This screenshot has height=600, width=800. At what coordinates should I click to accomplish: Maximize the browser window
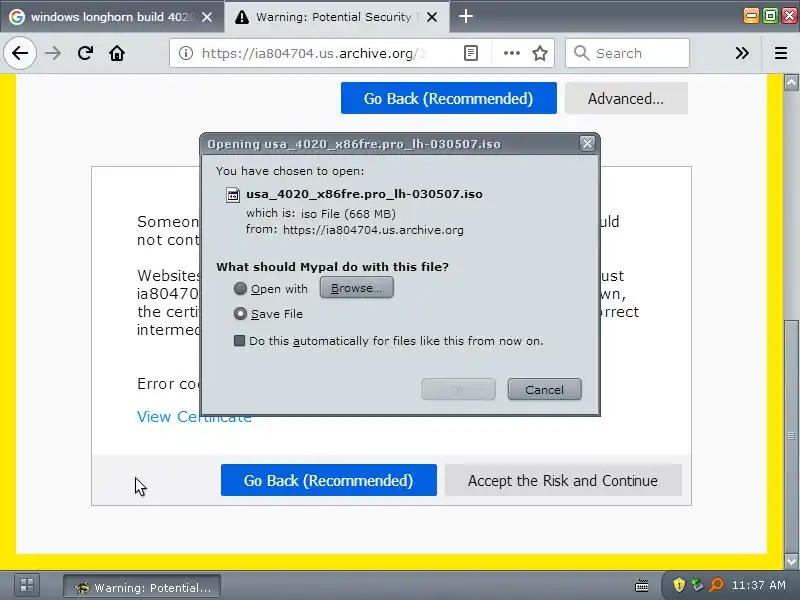click(770, 16)
